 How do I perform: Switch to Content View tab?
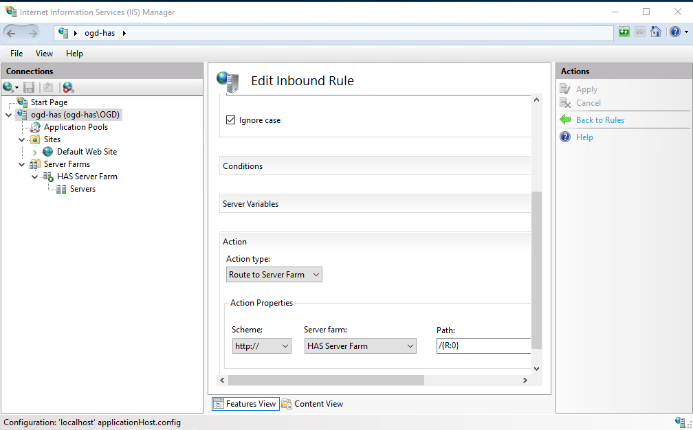[312, 403]
